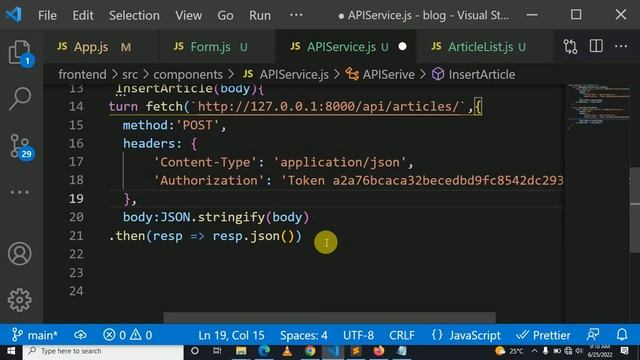This screenshot has width=640, height=360.
Task: Change end of line sequence CRLF
Action: pyautogui.click(x=402, y=335)
